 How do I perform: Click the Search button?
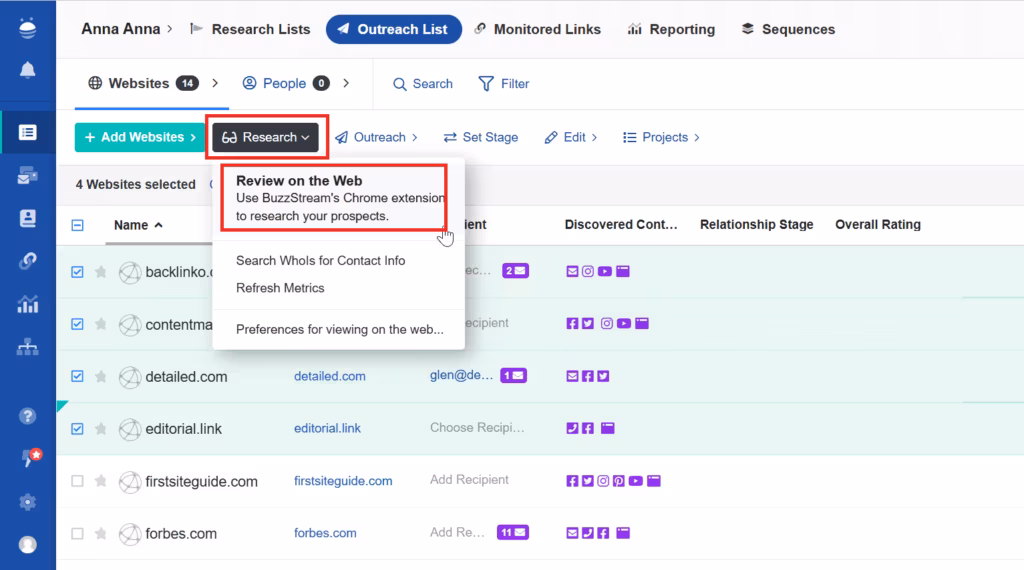point(423,84)
